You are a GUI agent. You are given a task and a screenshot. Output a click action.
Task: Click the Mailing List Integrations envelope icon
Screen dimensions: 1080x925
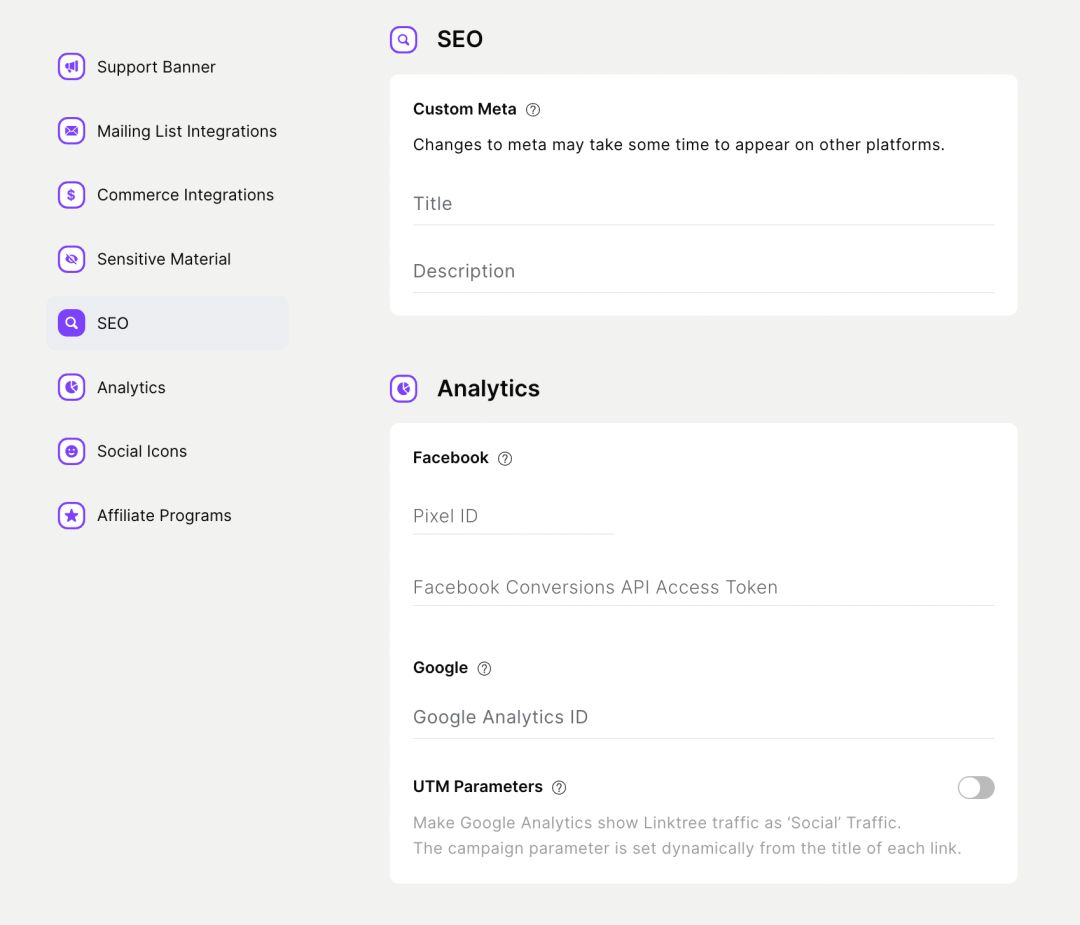[71, 131]
